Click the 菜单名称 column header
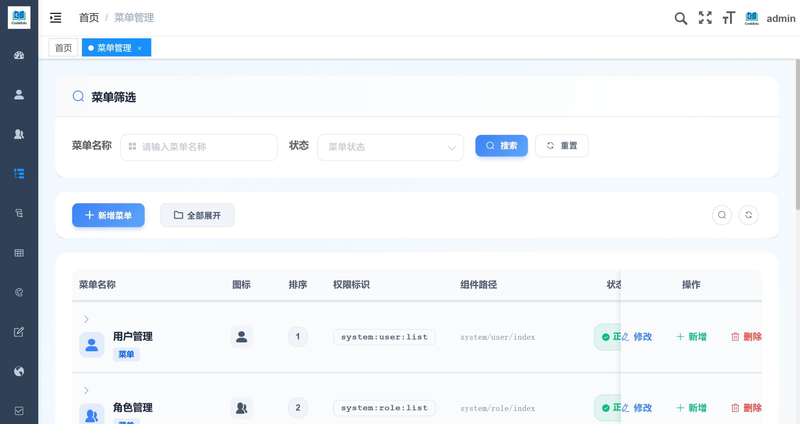Screen dimensions: 800x424 (97, 285)
